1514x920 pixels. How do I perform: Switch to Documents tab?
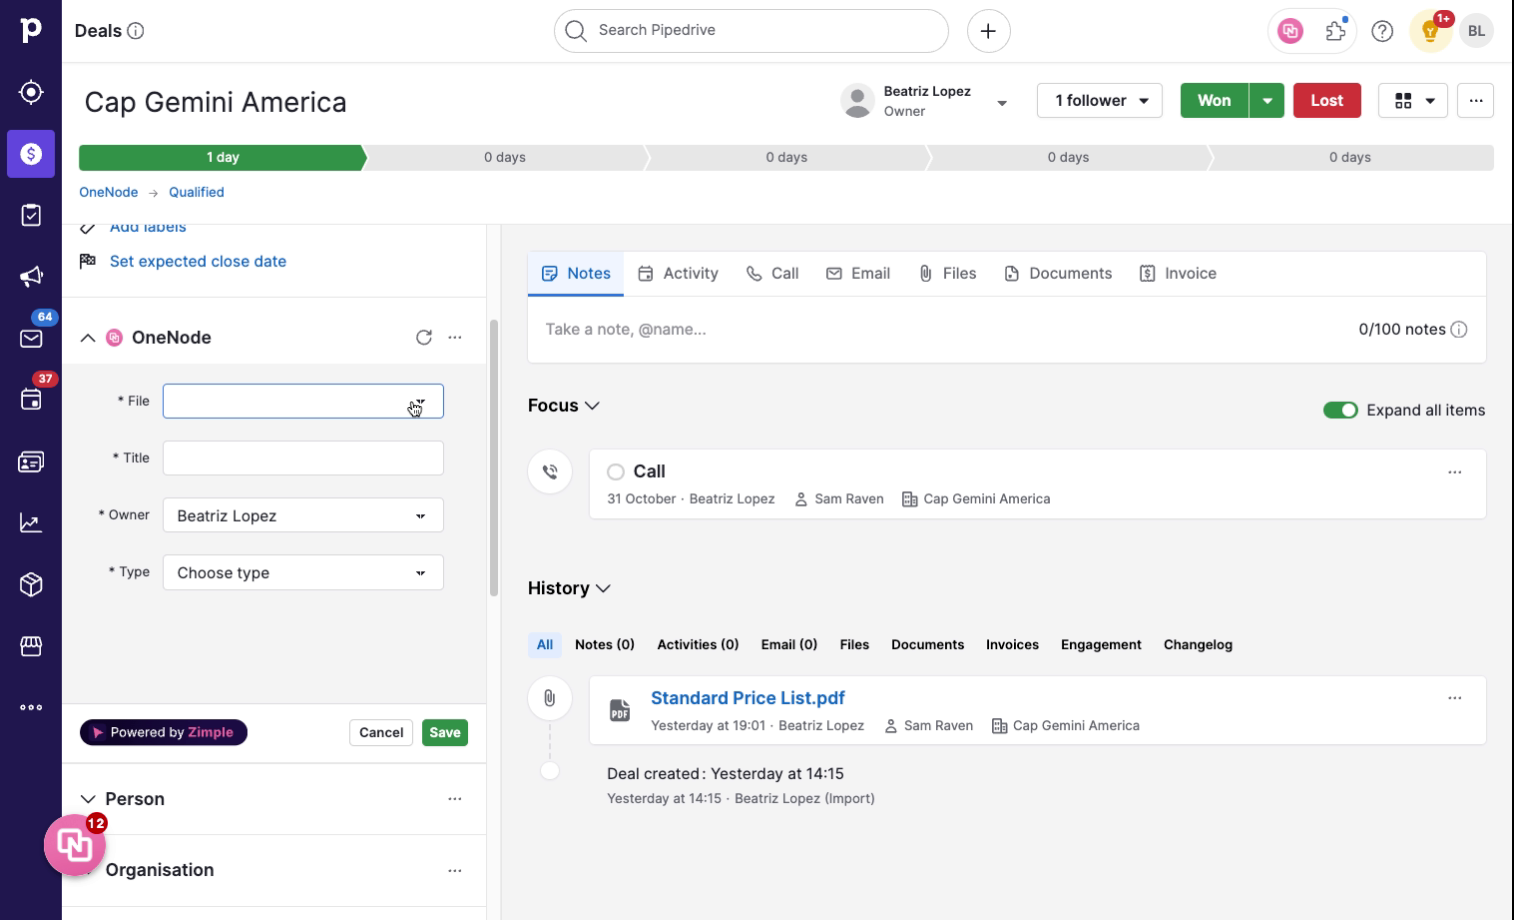[x=1058, y=273]
